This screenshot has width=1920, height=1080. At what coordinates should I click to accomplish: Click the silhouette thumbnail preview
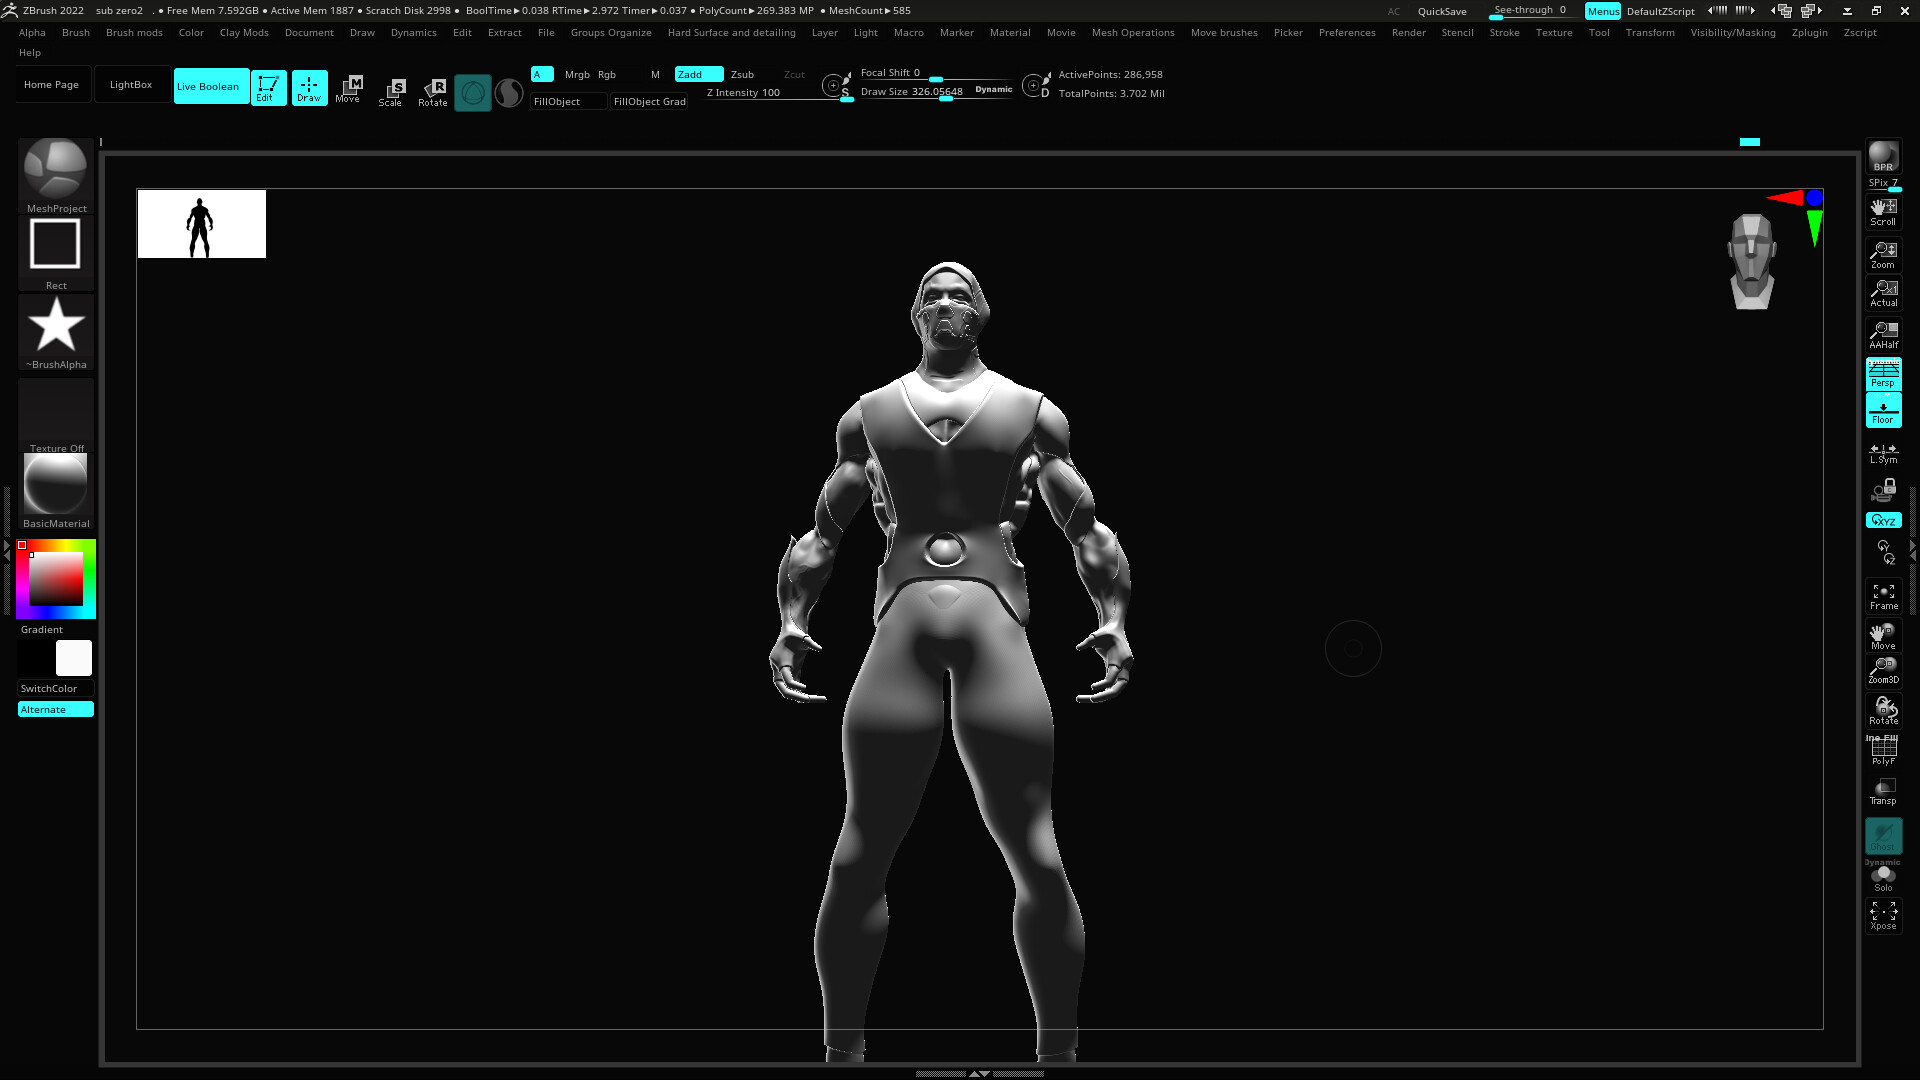click(x=201, y=224)
